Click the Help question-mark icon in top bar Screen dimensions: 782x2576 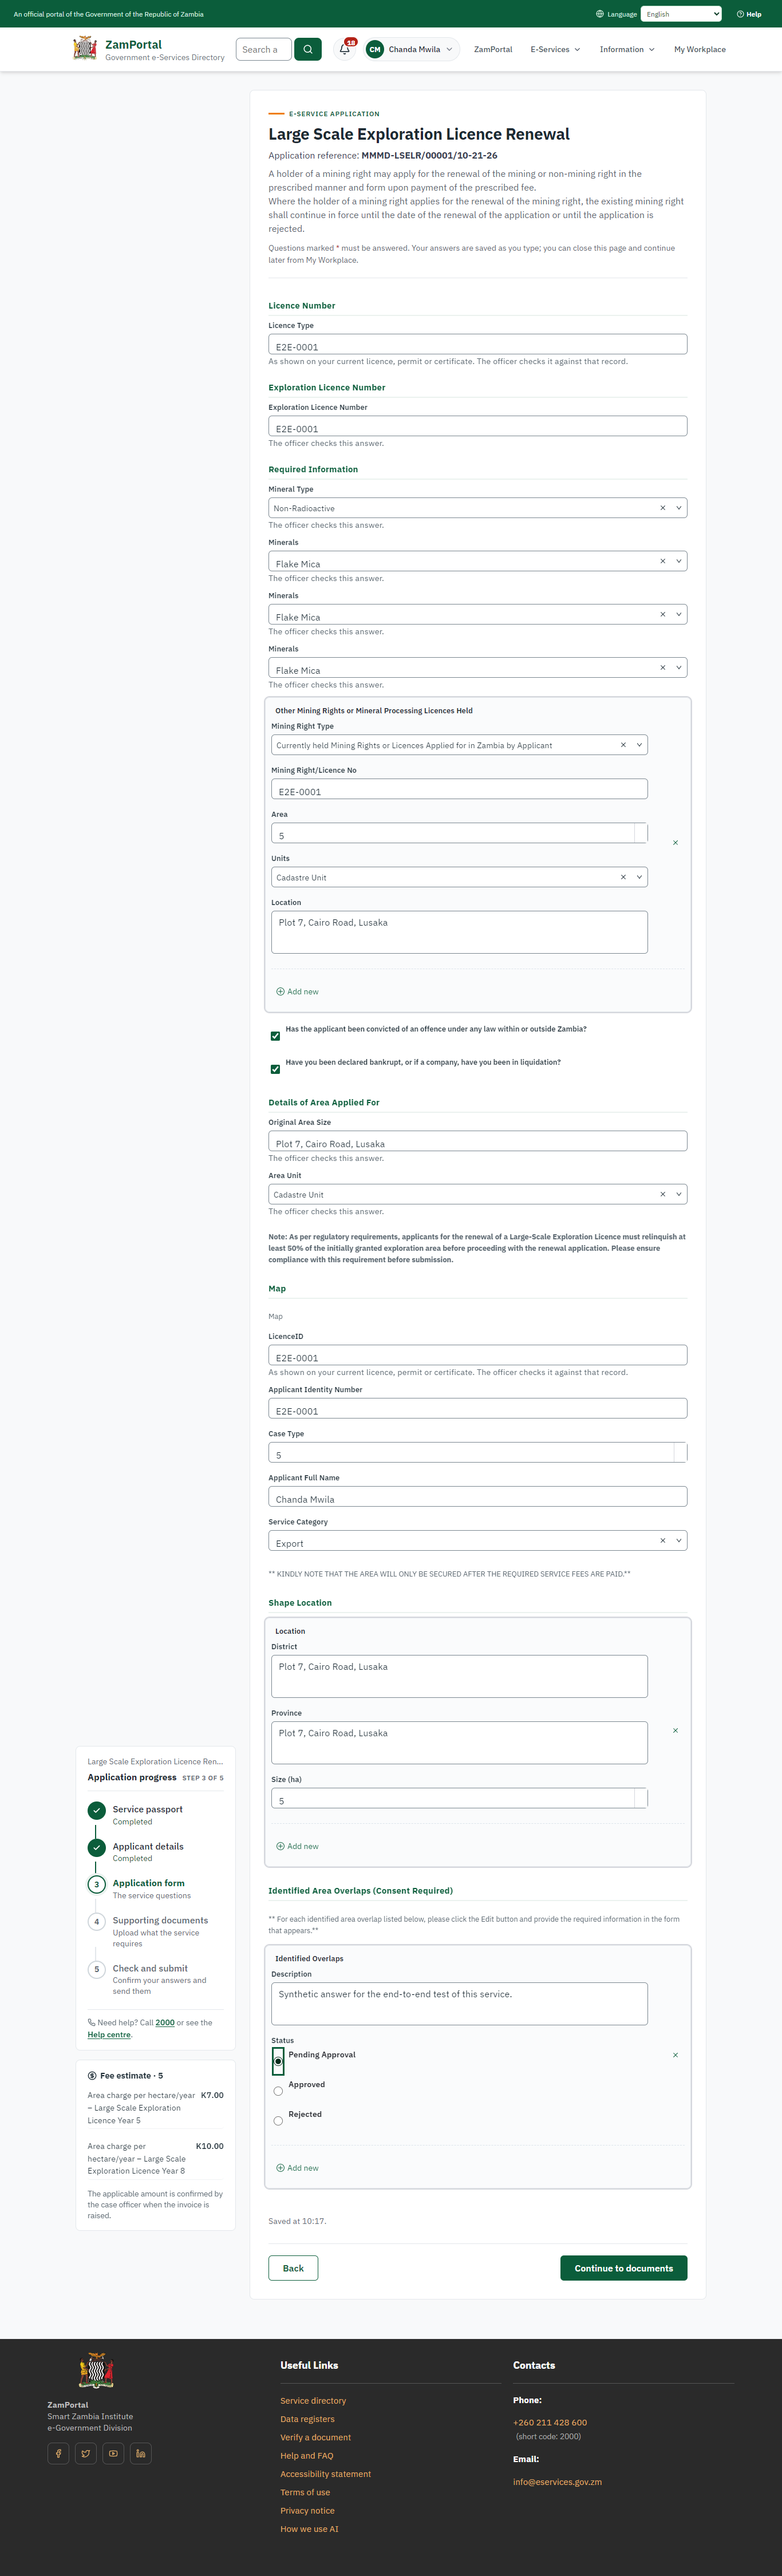[x=740, y=14]
